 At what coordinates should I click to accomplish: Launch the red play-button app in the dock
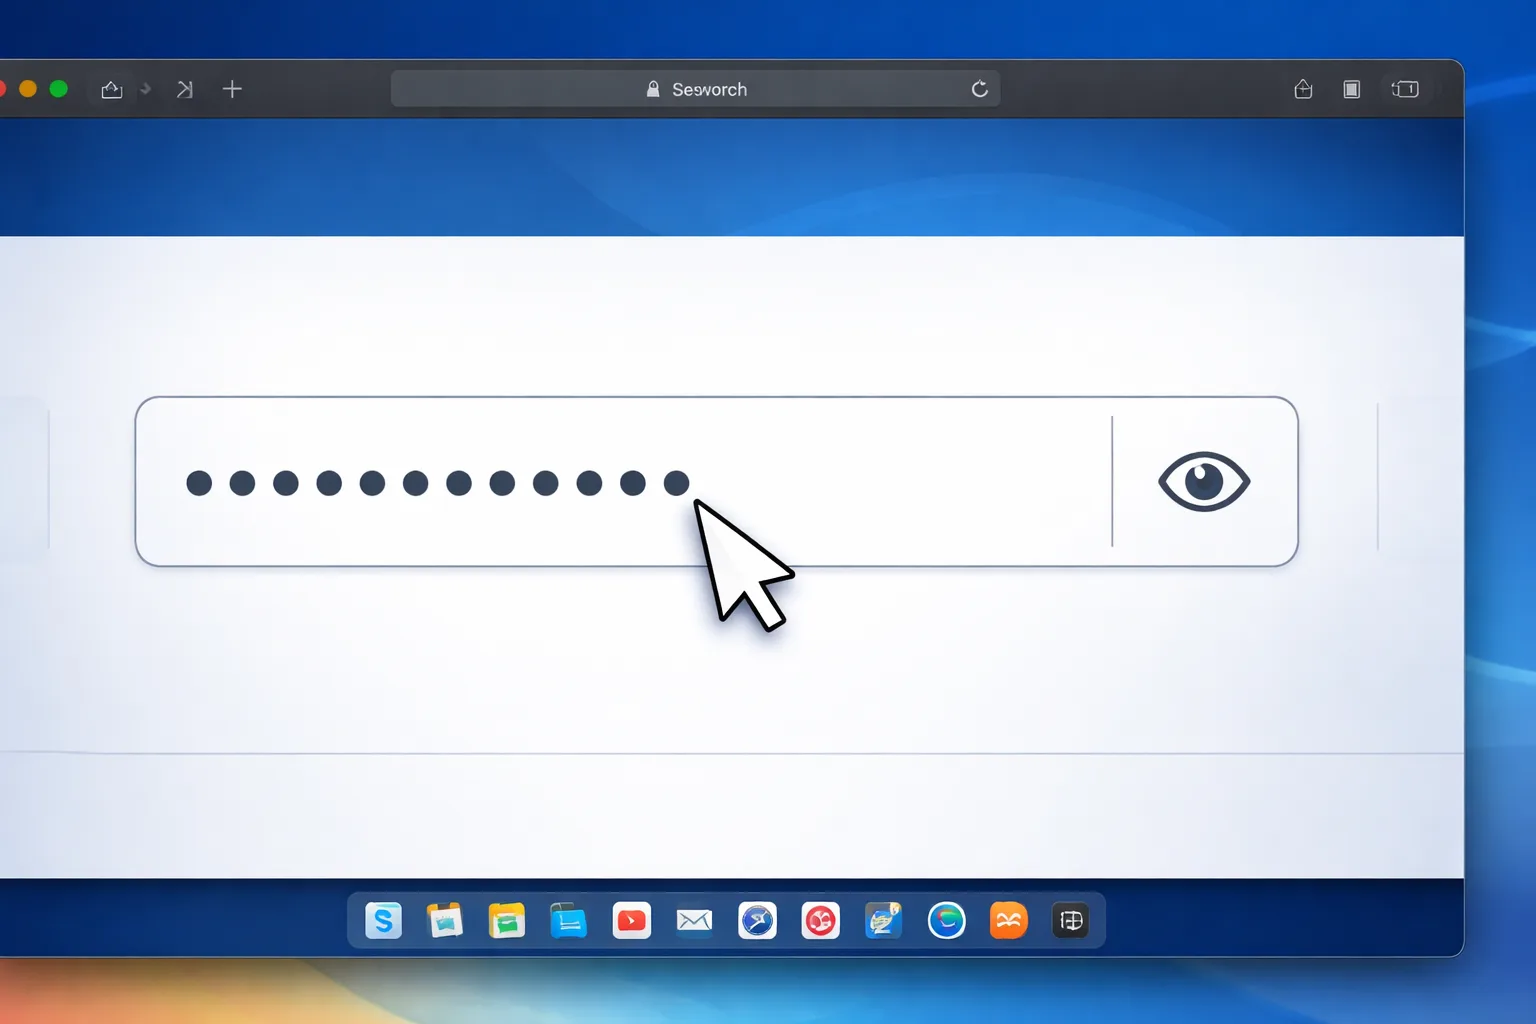632,920
